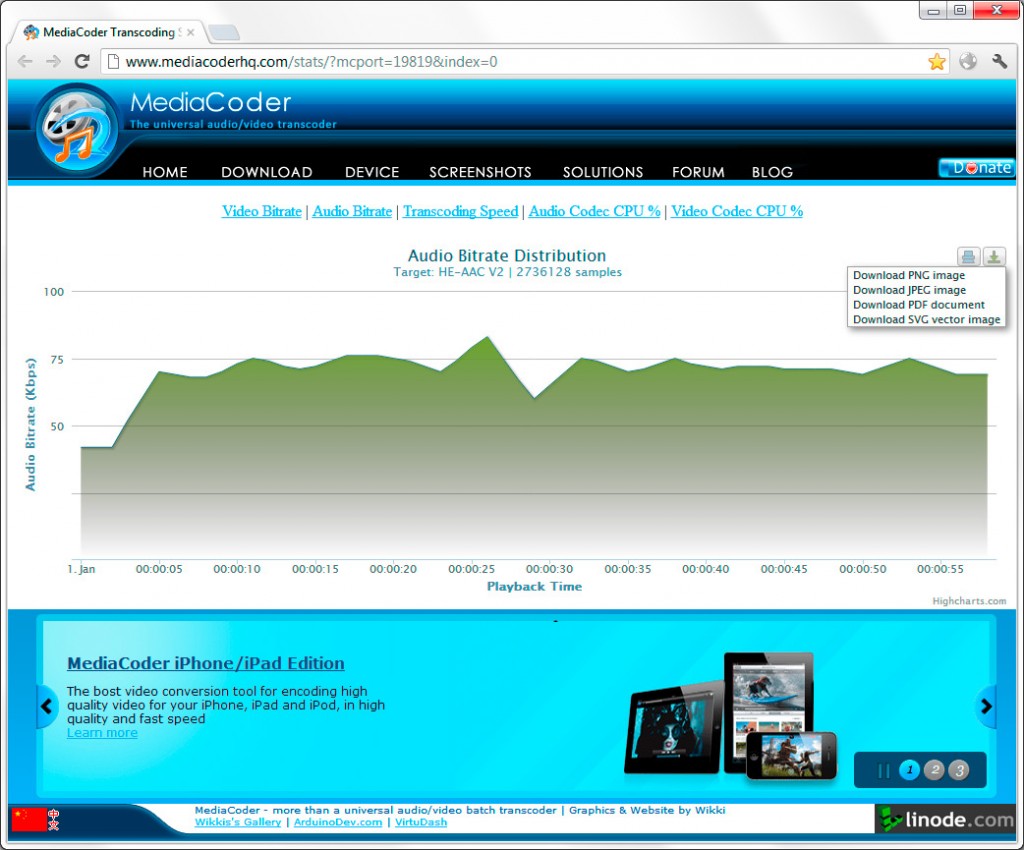1024x850 pixels.
Task: Open the FORUM navigation item
Action: [698, 172]
